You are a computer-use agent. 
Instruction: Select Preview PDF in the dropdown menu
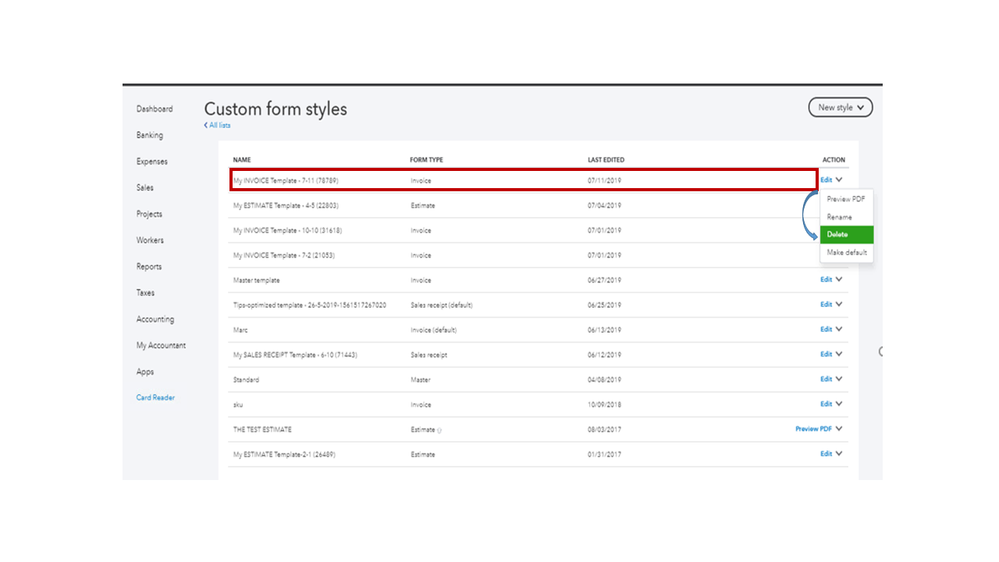pos(846,199)
